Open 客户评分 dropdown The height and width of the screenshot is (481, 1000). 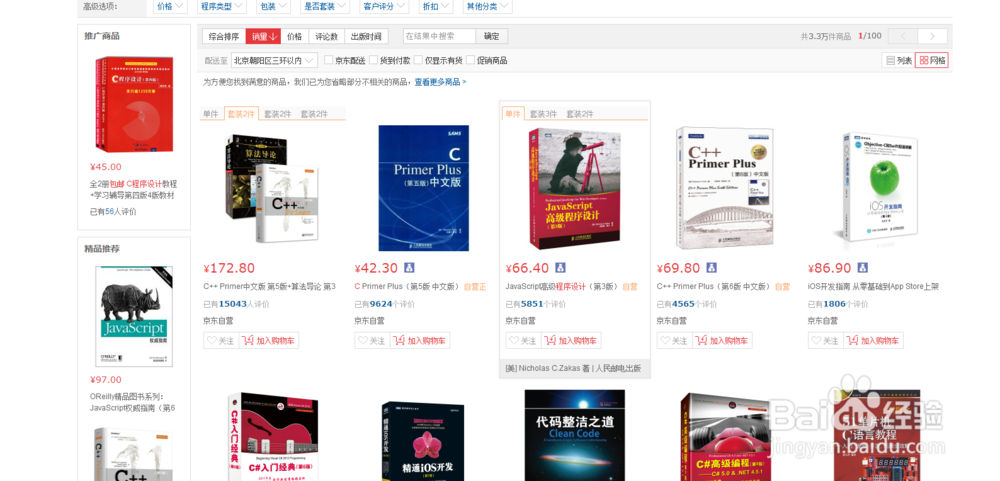384,6
